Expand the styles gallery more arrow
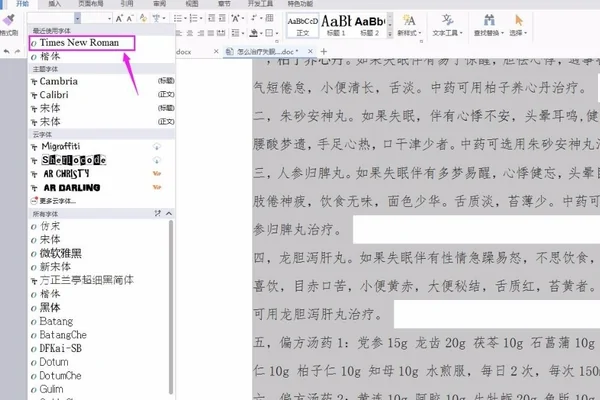Image resolution: width=600 pixels, height=400 pixels. tap(390, 34)
